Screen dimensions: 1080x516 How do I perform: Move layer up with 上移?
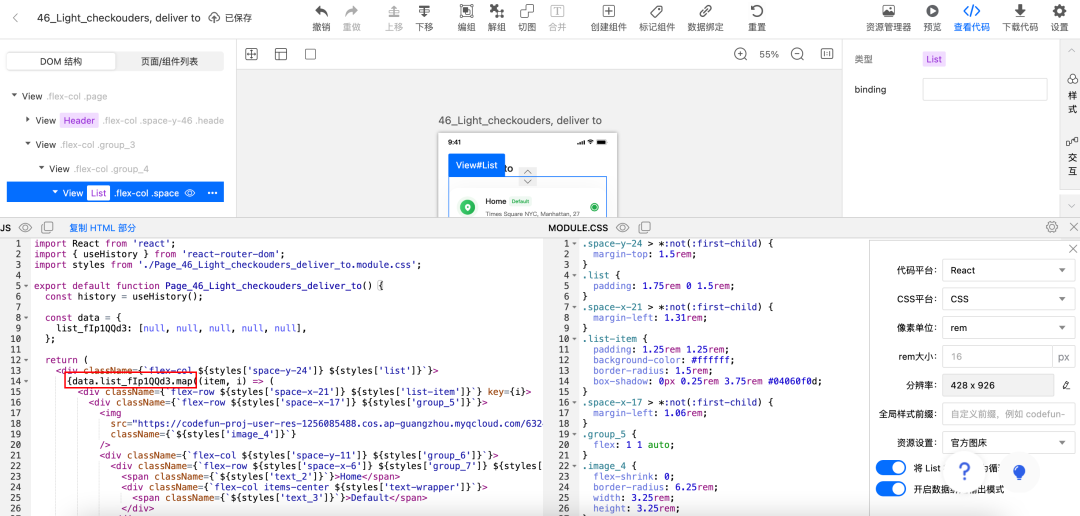pos(394,11)
